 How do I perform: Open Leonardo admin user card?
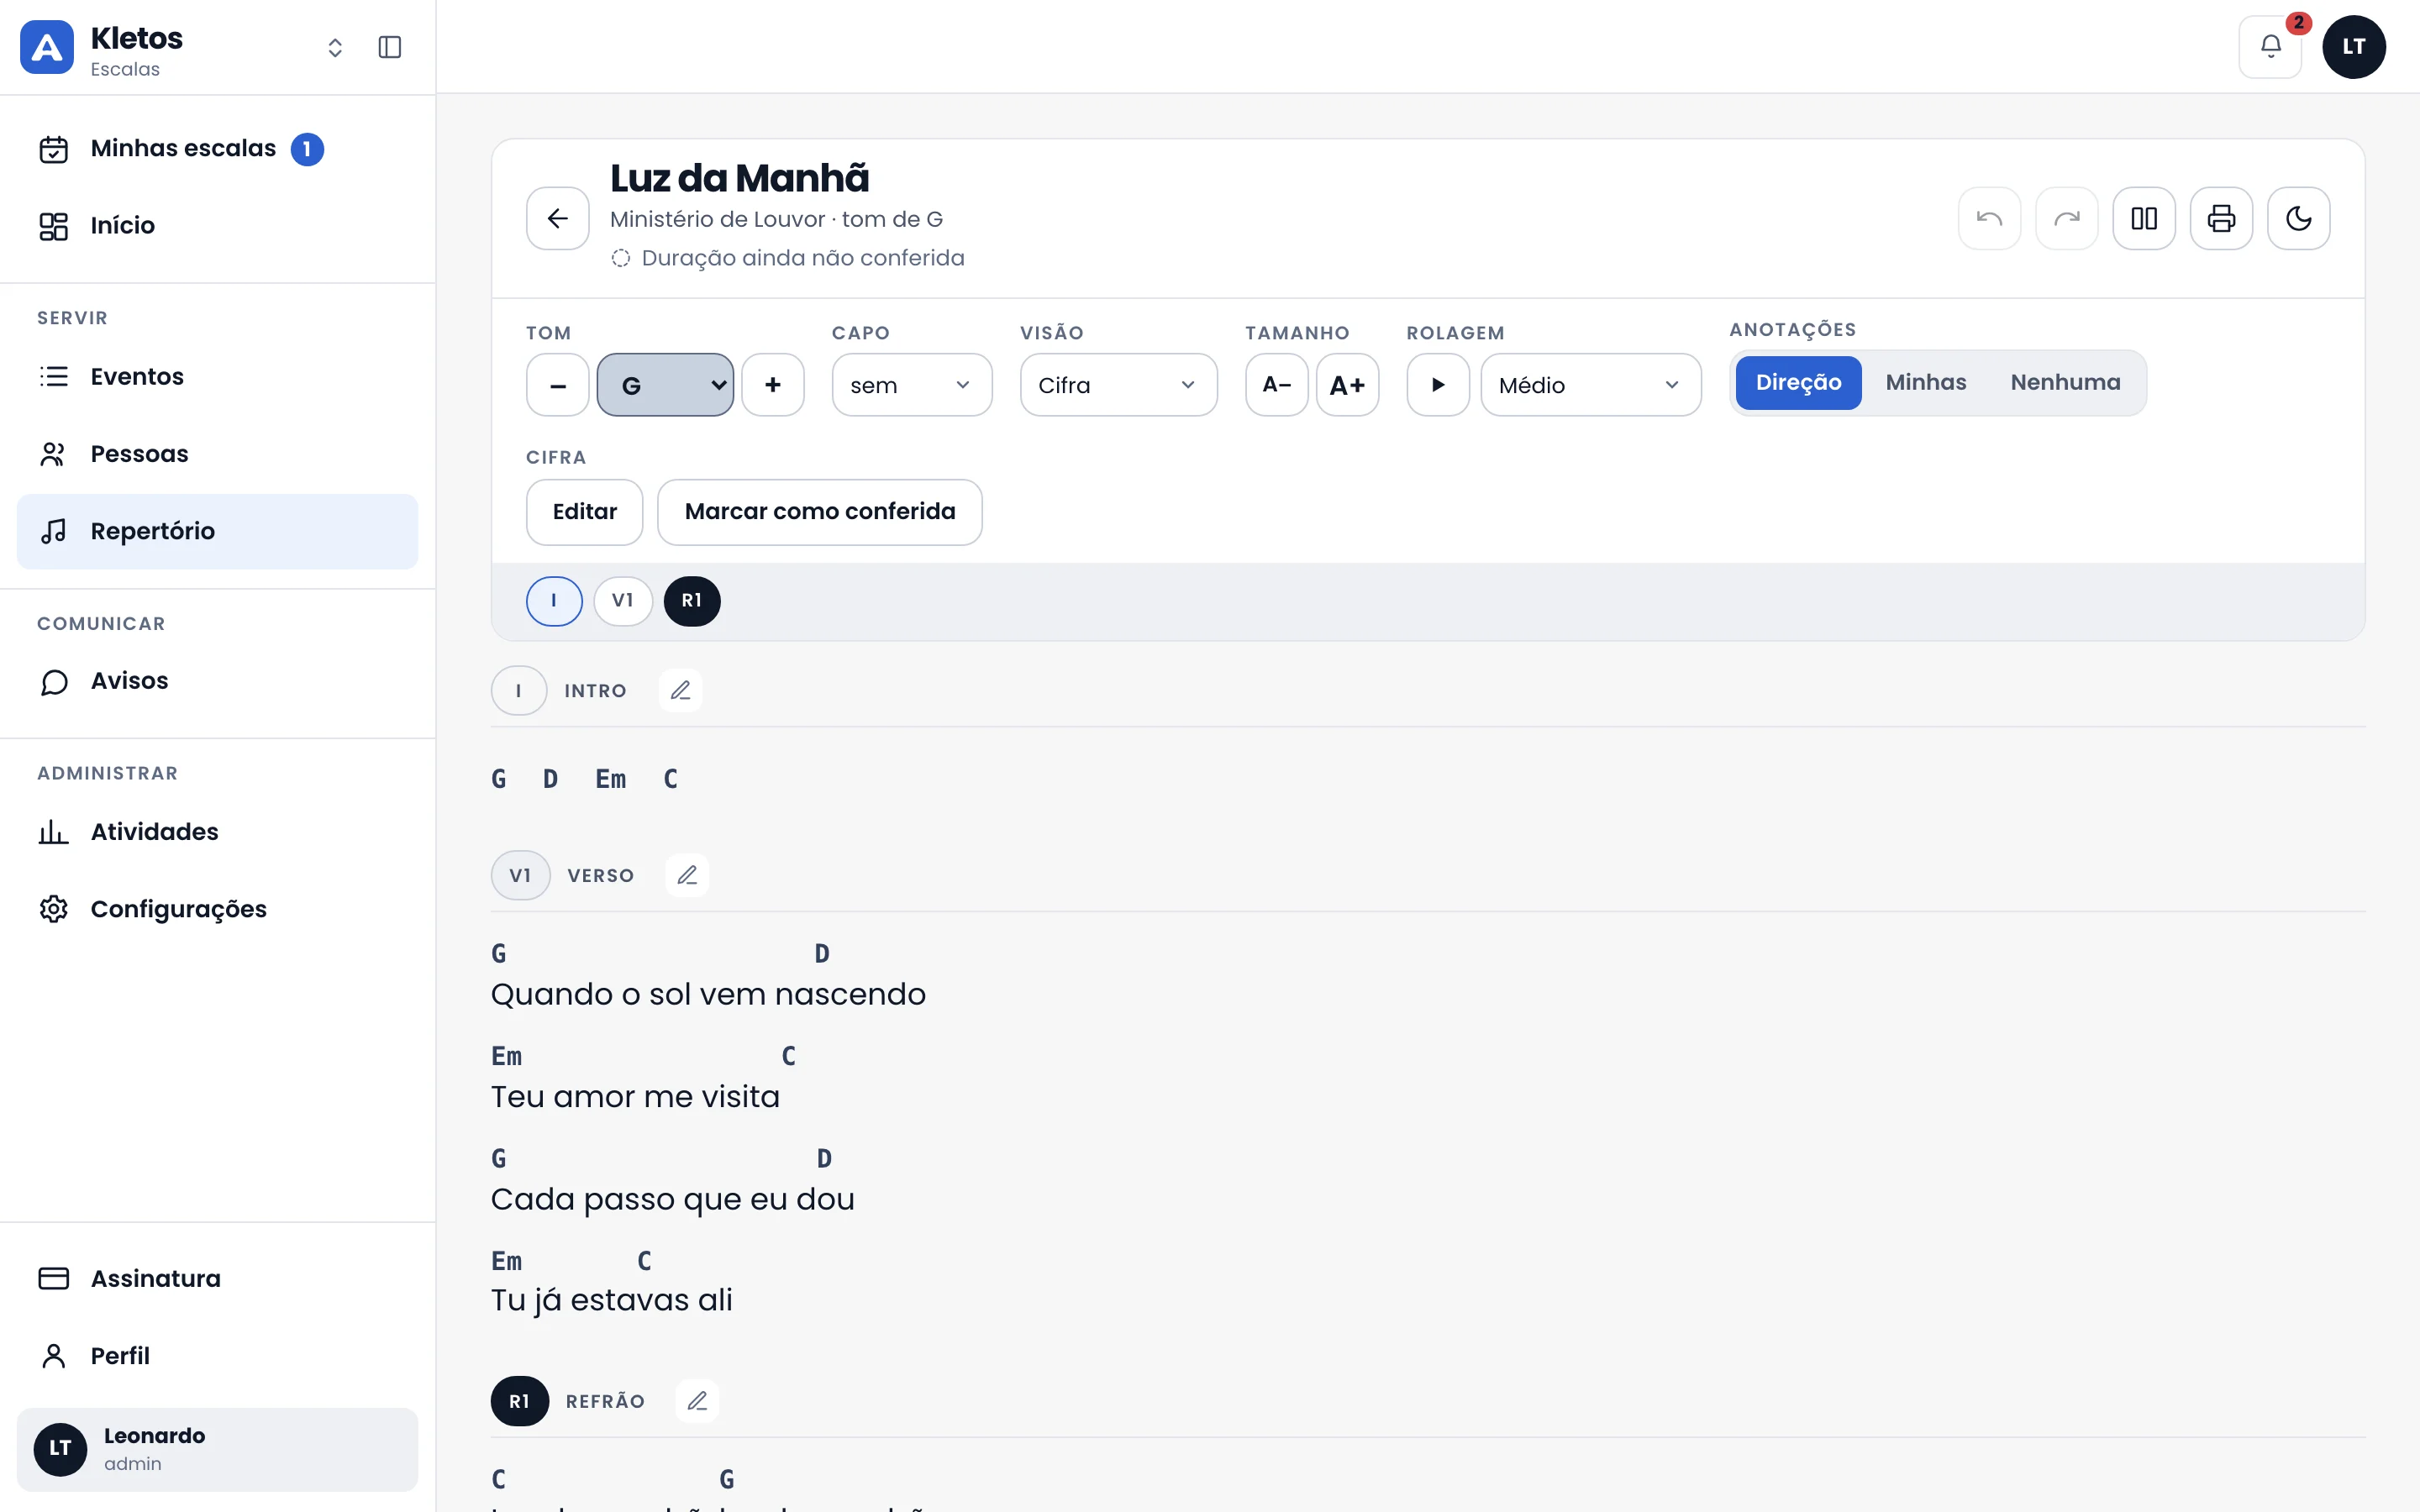coord(217,1450)
